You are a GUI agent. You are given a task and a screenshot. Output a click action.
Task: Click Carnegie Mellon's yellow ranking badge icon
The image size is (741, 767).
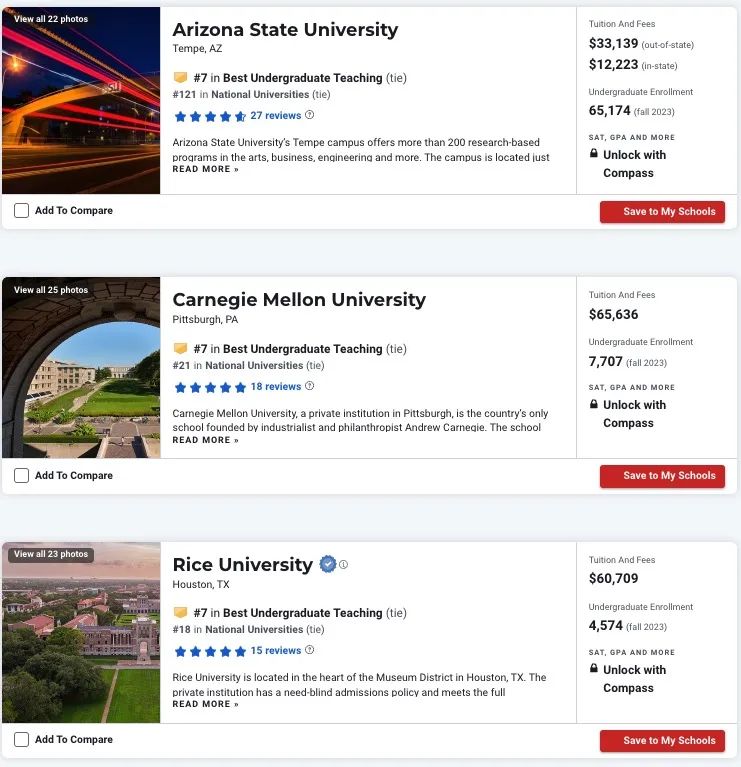180,348
